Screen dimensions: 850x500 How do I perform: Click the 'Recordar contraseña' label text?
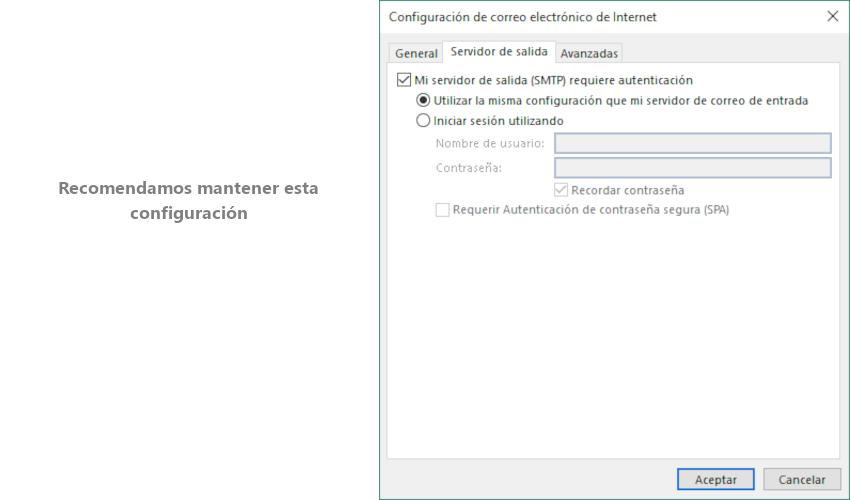pos(627,190)
